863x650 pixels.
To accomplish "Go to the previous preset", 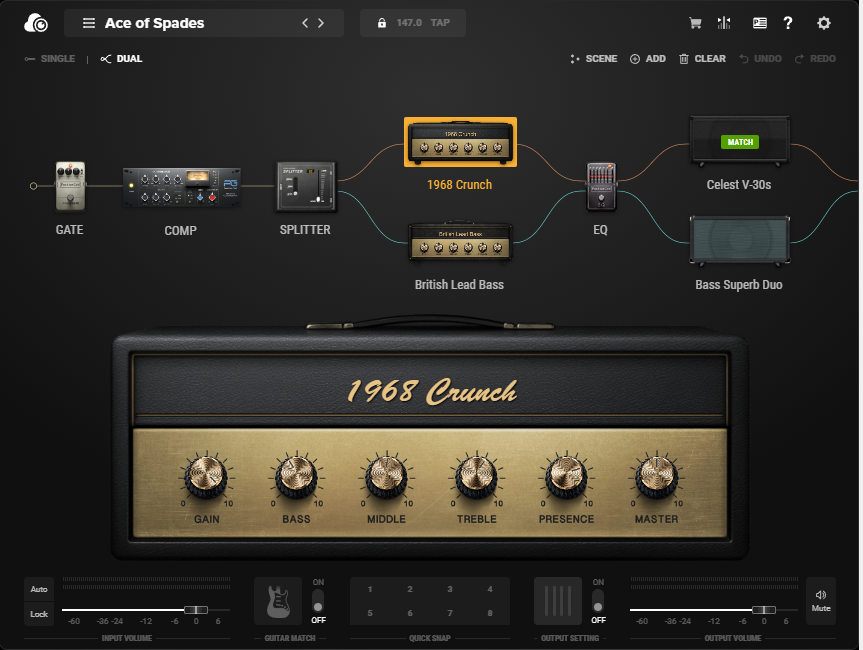I will coord(305,23).
